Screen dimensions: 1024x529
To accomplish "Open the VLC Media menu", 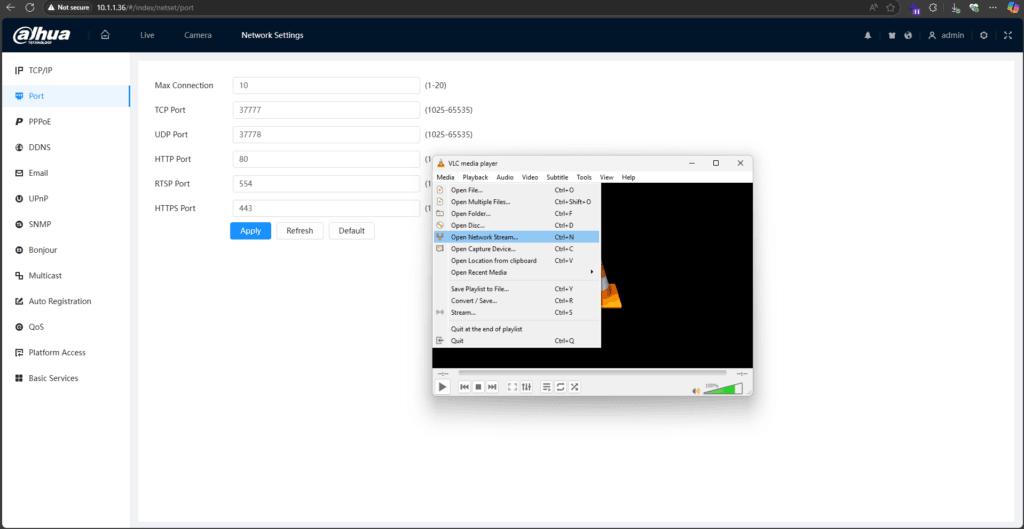I will coord(445,177).
